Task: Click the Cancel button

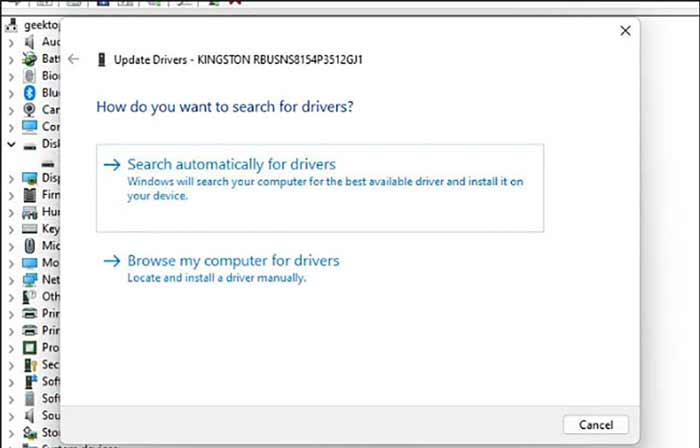Action: click(x=596, y=425)
